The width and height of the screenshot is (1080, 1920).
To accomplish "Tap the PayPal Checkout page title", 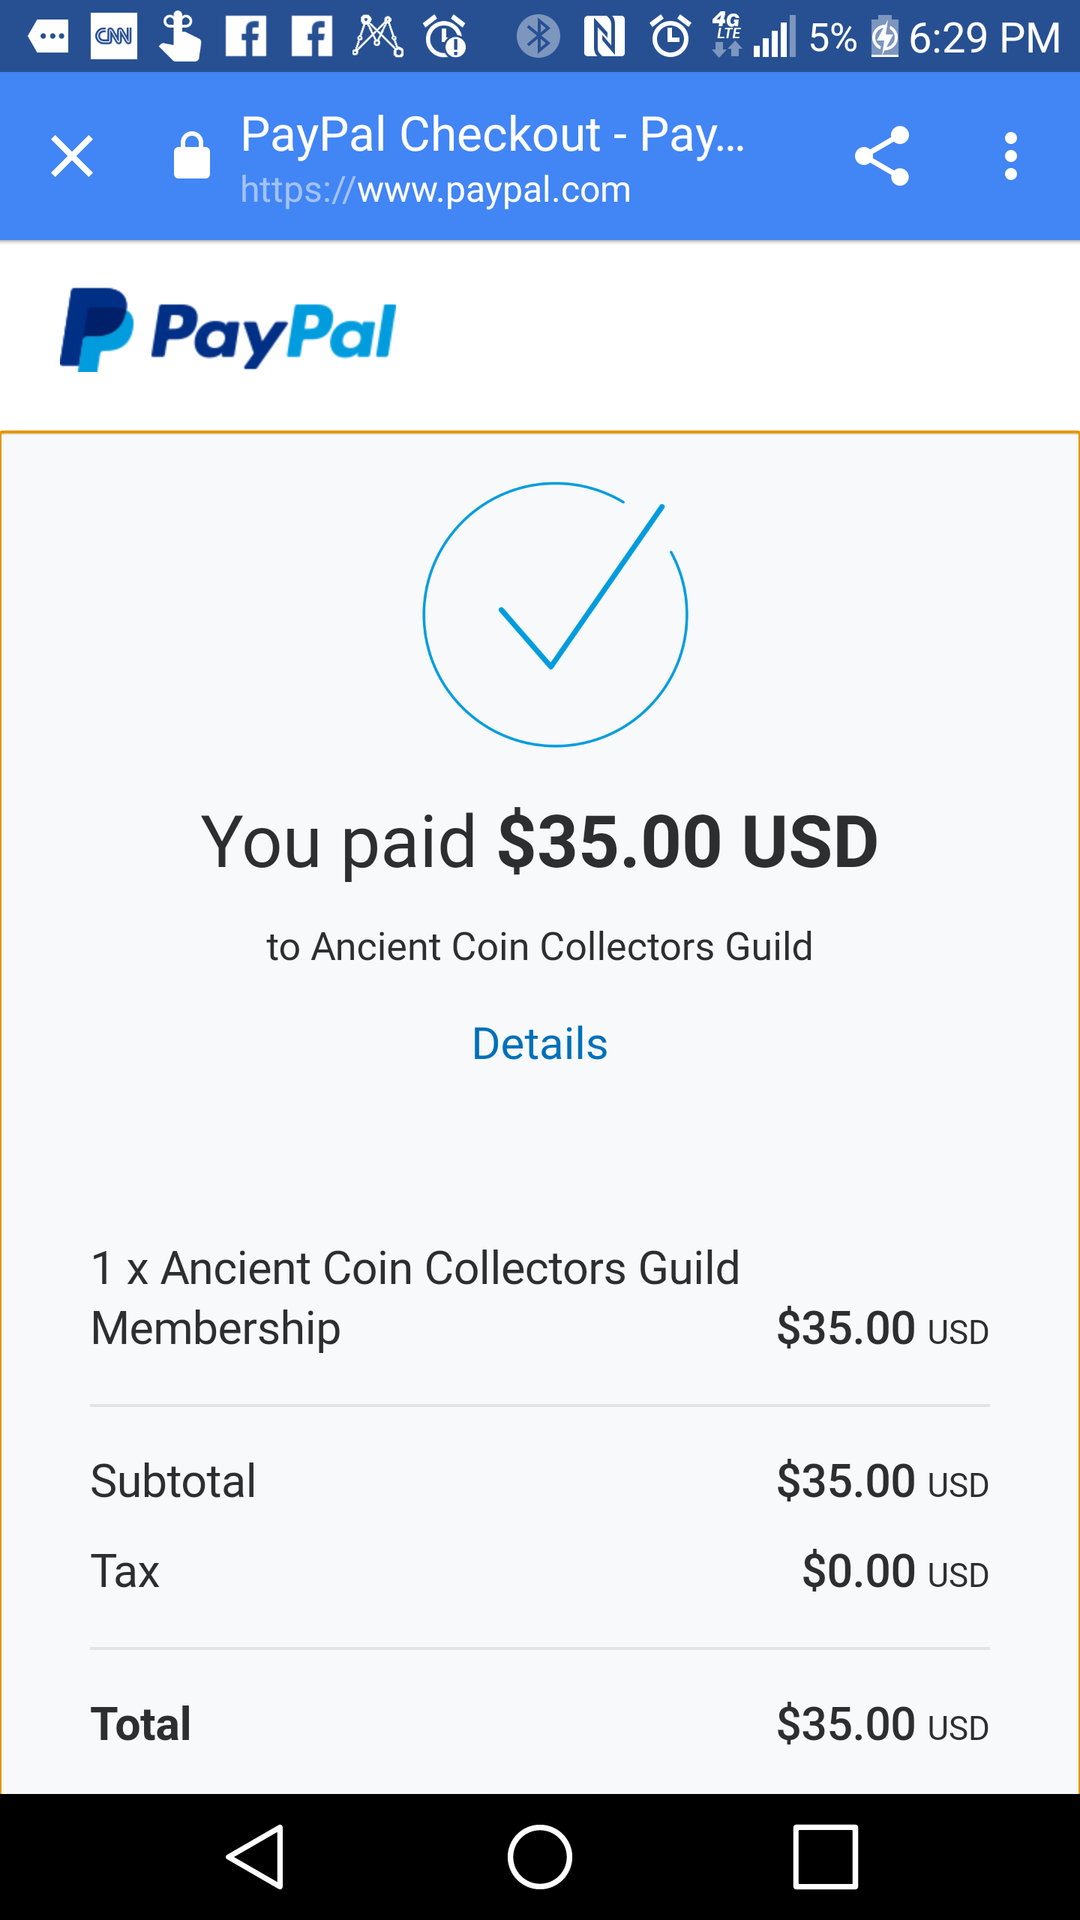I will (493, 134).
